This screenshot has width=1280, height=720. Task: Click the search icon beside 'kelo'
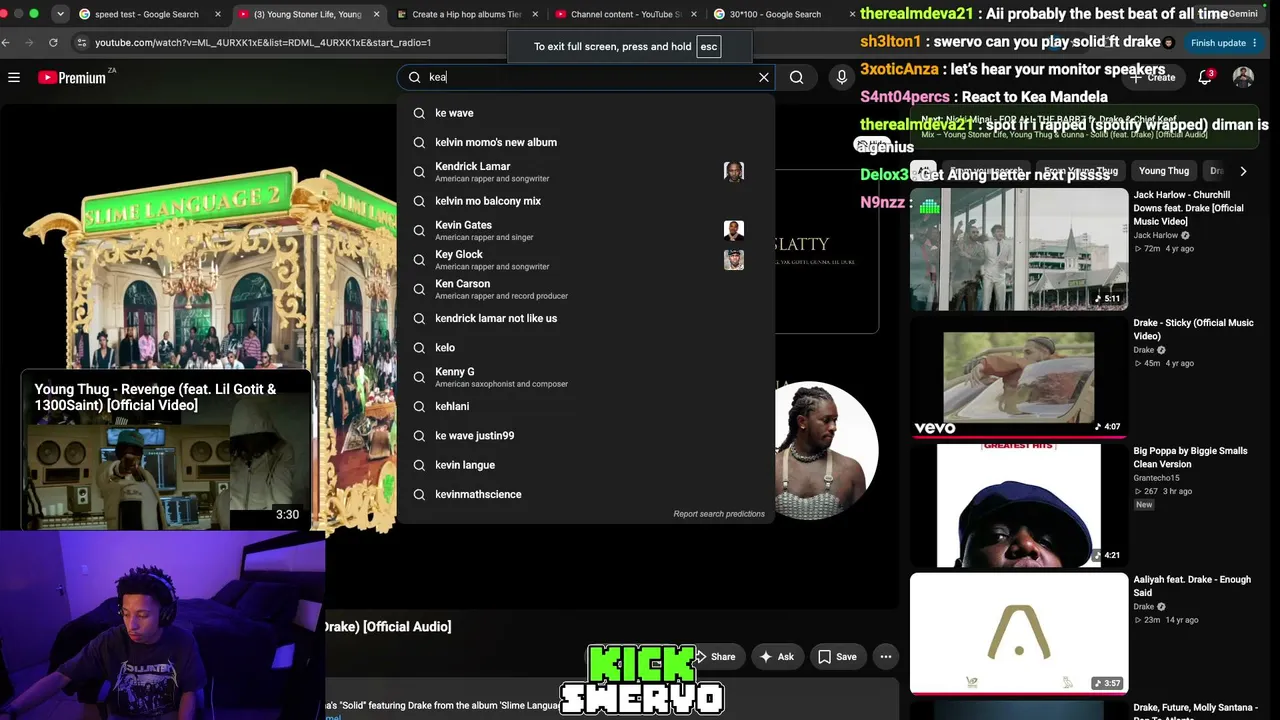pyautogui.click(x=419, y=348)
